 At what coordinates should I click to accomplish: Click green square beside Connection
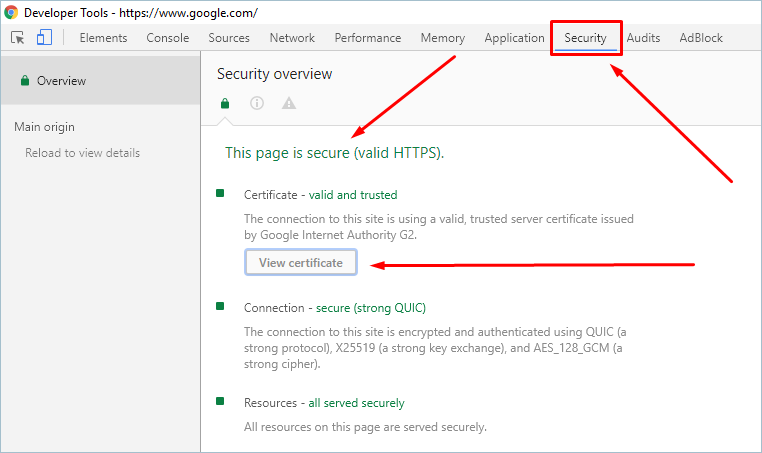pyautogui.click(x=220, y=306)
